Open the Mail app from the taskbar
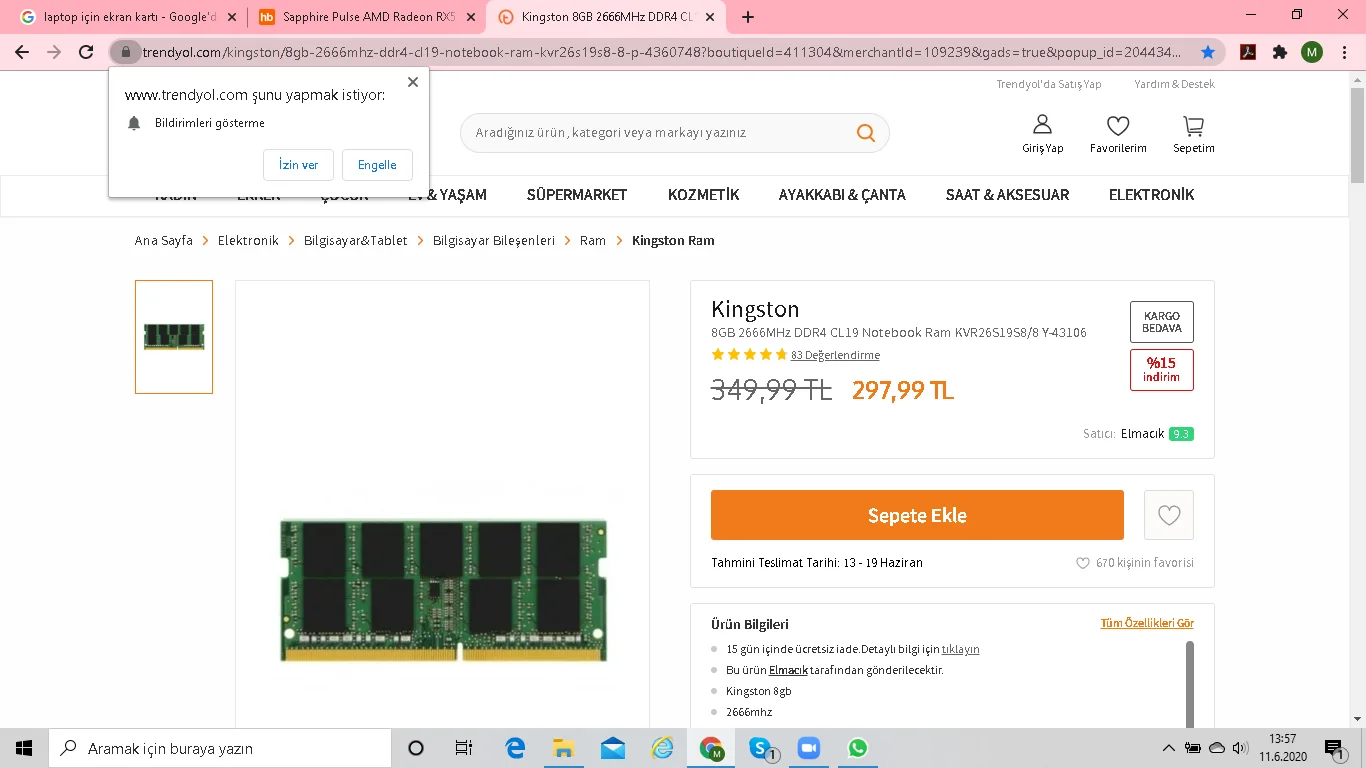The width and height of the screenshot is (1366, 768). 613,748
